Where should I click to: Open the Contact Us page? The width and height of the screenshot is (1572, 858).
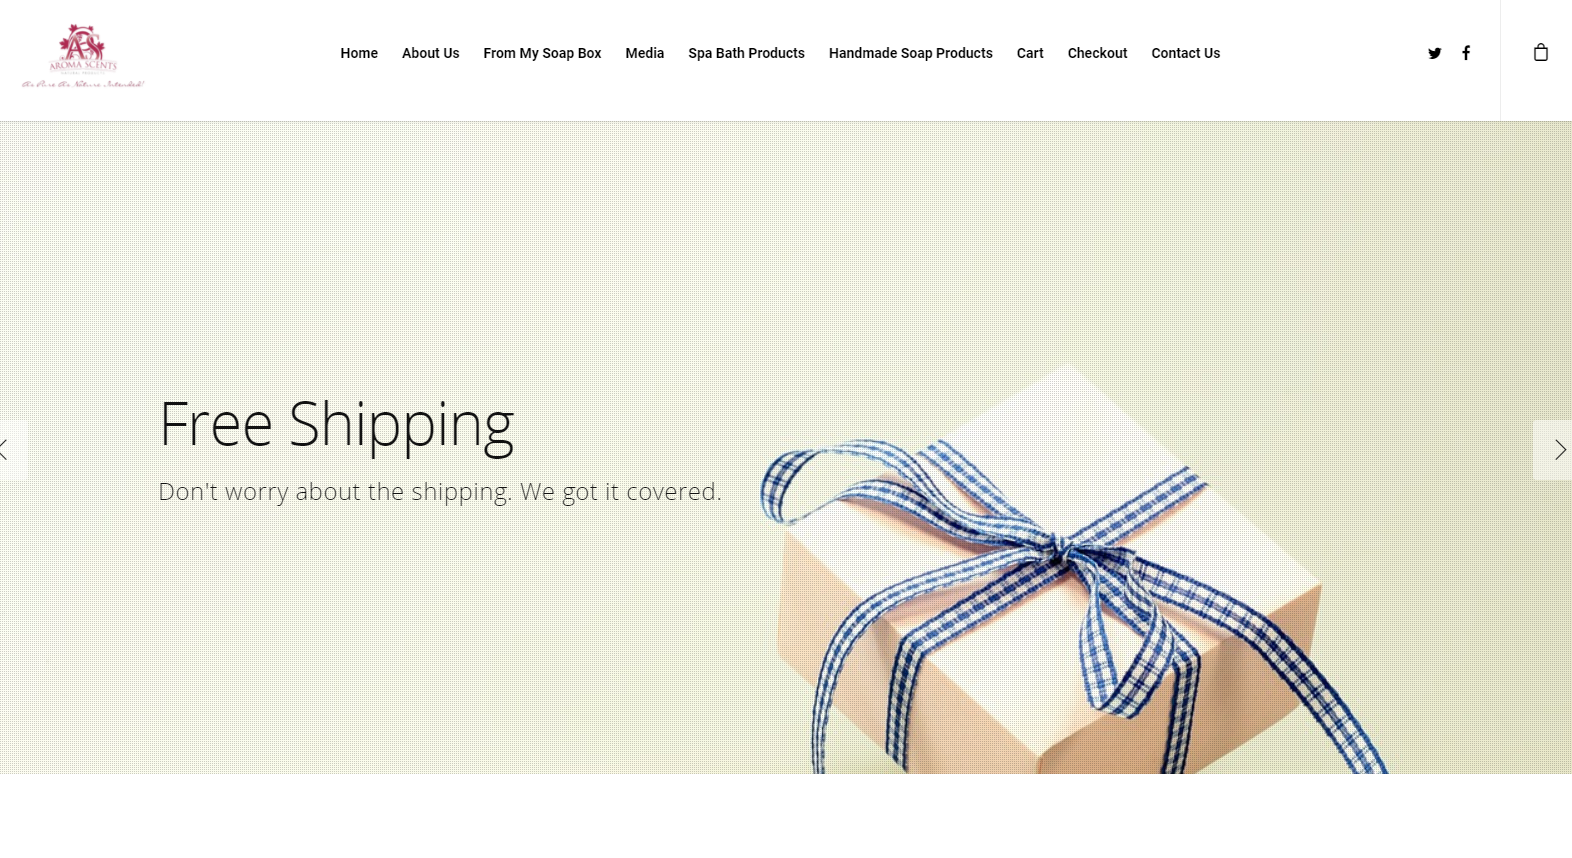(1186, 53)
